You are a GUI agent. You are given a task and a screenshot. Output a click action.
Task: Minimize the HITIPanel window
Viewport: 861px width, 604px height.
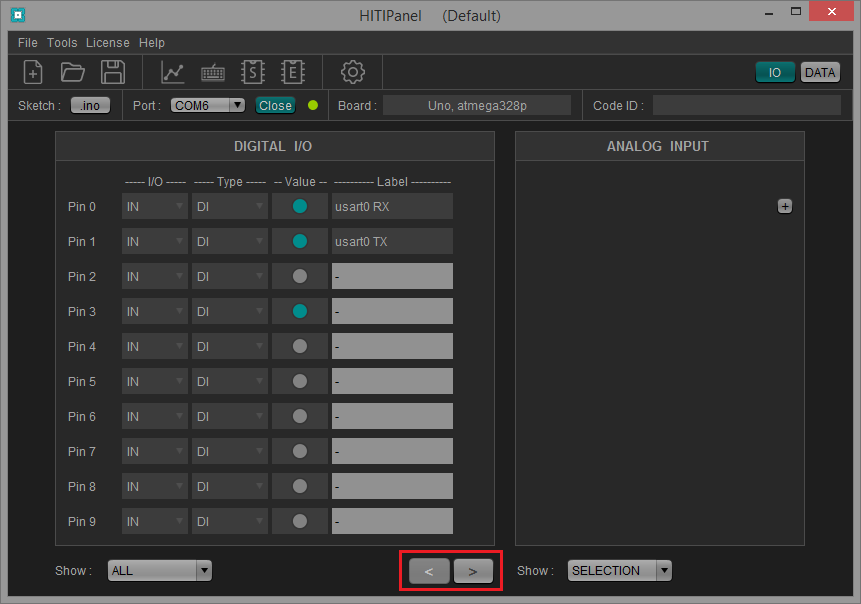coord(769,12)
